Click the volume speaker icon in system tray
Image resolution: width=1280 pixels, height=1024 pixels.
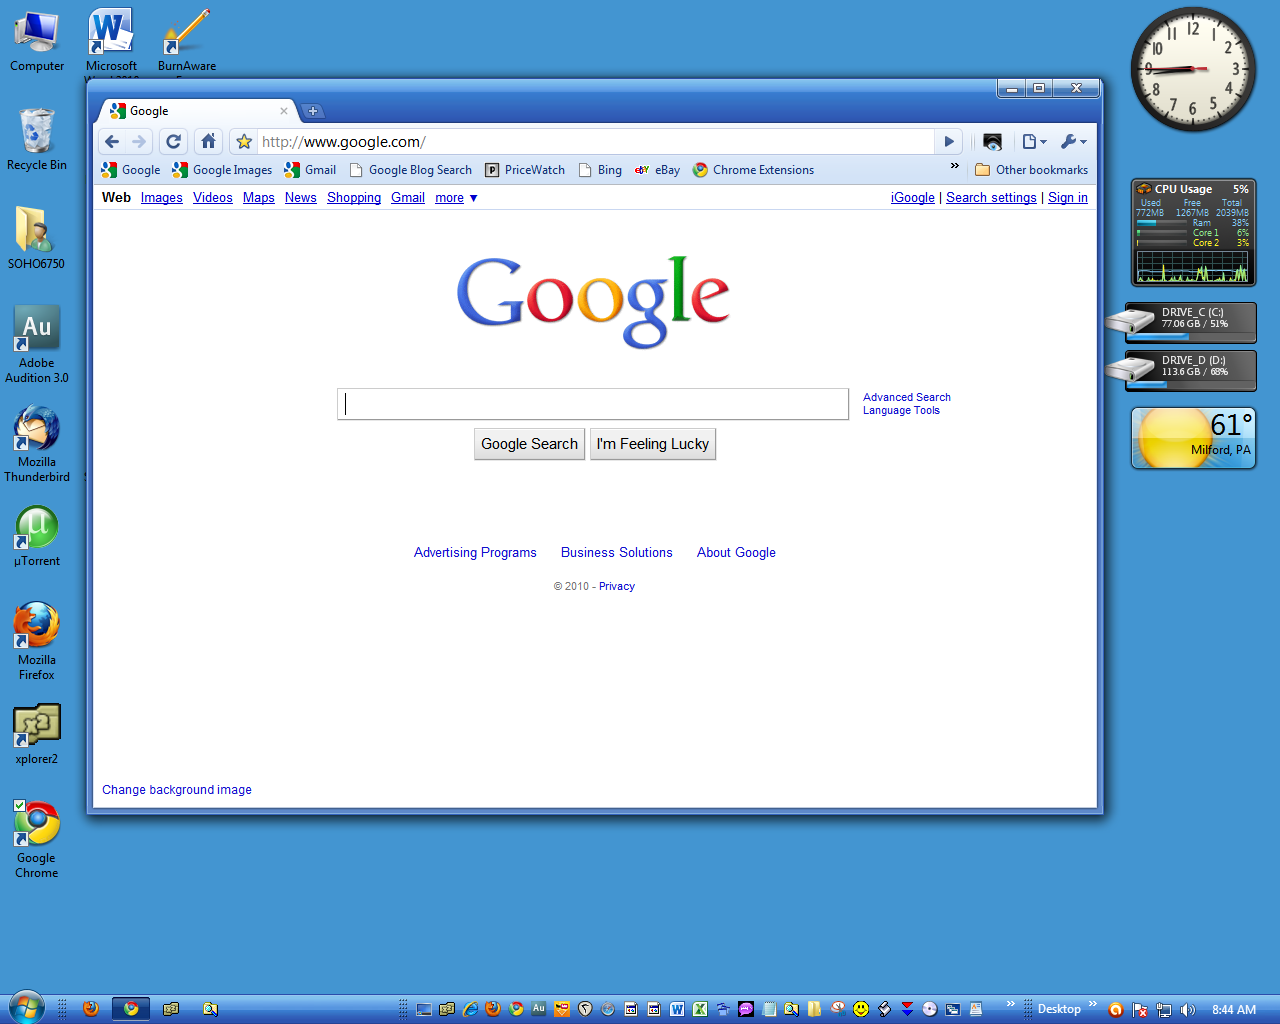click(x=1187, y=1010)
